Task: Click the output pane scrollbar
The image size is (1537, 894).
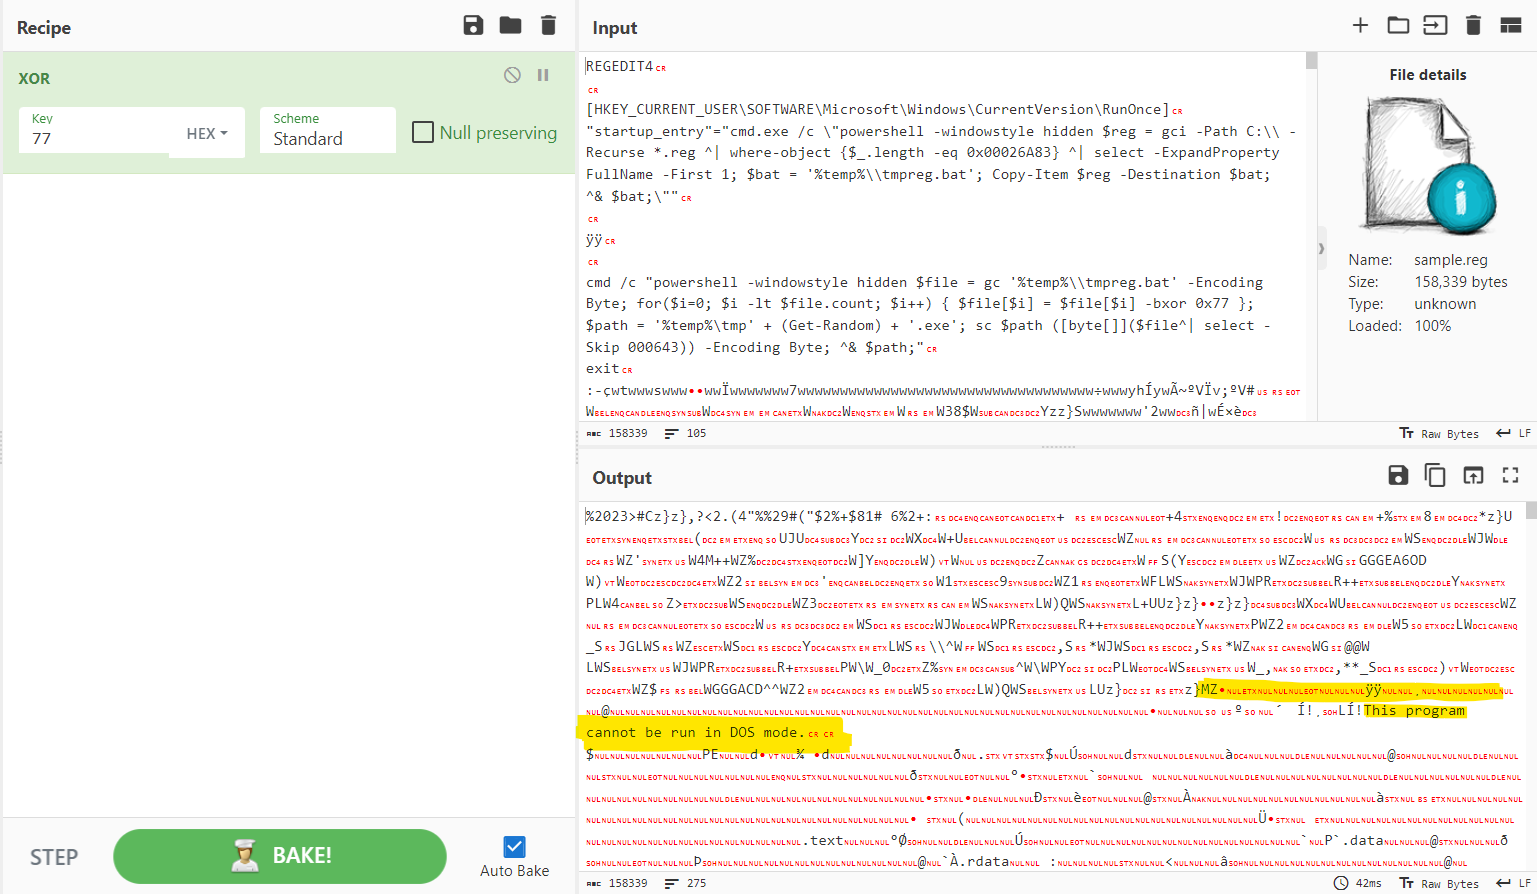Action: pos(1531,510)
